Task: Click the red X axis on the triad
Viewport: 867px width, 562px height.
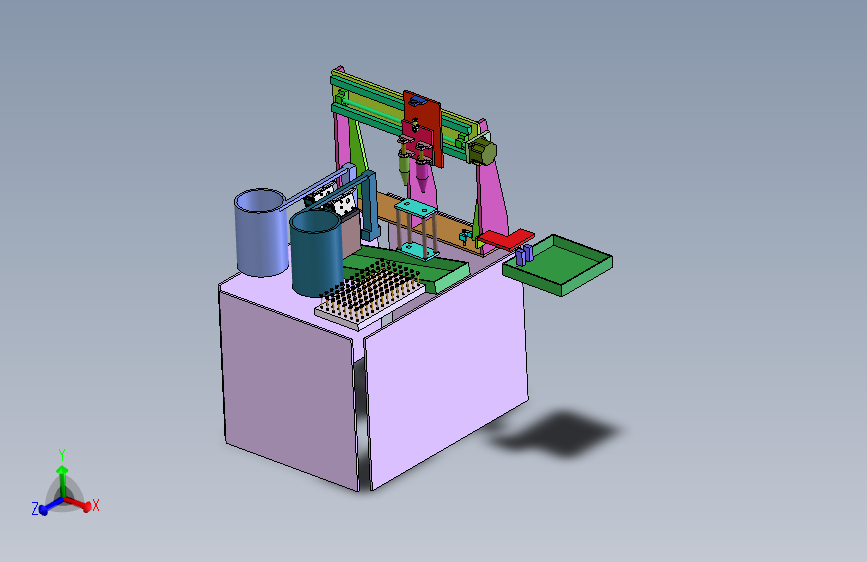Action: pos(81,504)
